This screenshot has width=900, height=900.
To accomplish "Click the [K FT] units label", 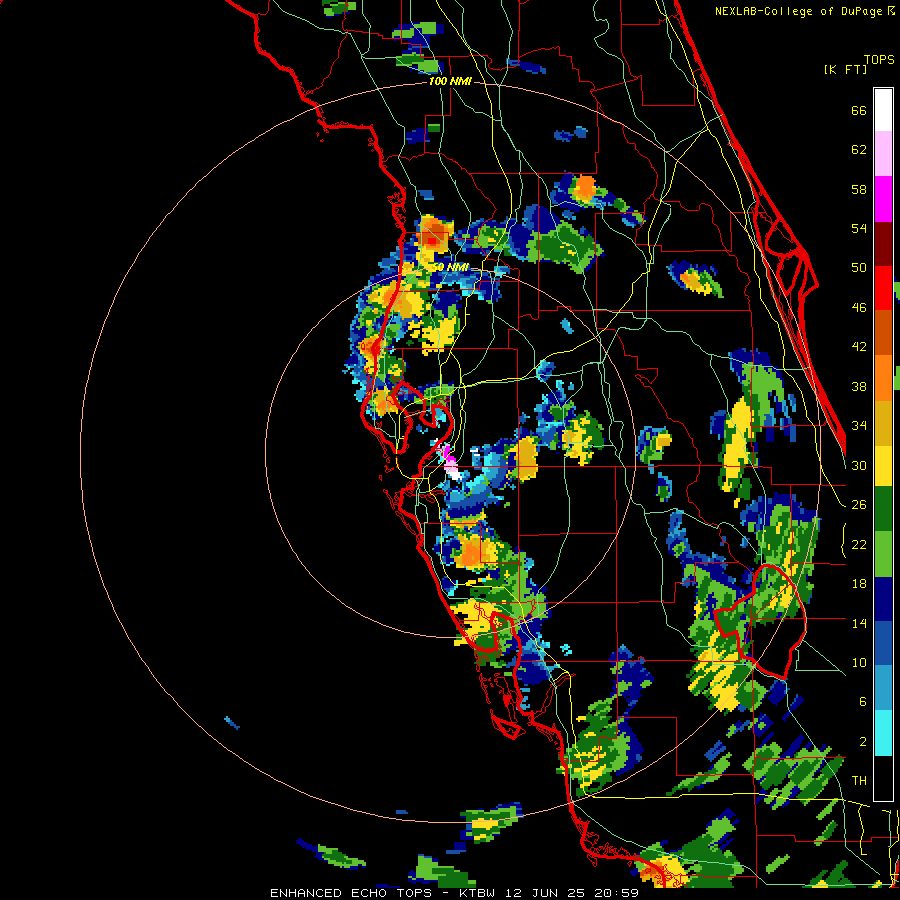I will (845, 70).
